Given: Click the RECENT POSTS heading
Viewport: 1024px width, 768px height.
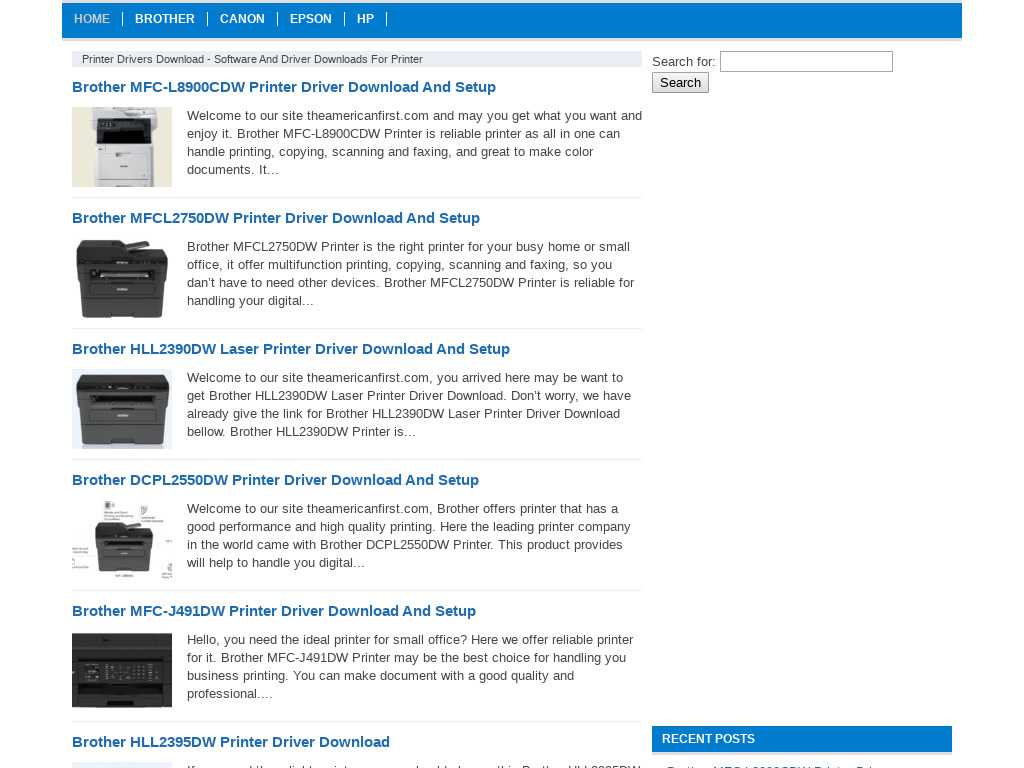Looking at the screenshot, I should (708, 739).
